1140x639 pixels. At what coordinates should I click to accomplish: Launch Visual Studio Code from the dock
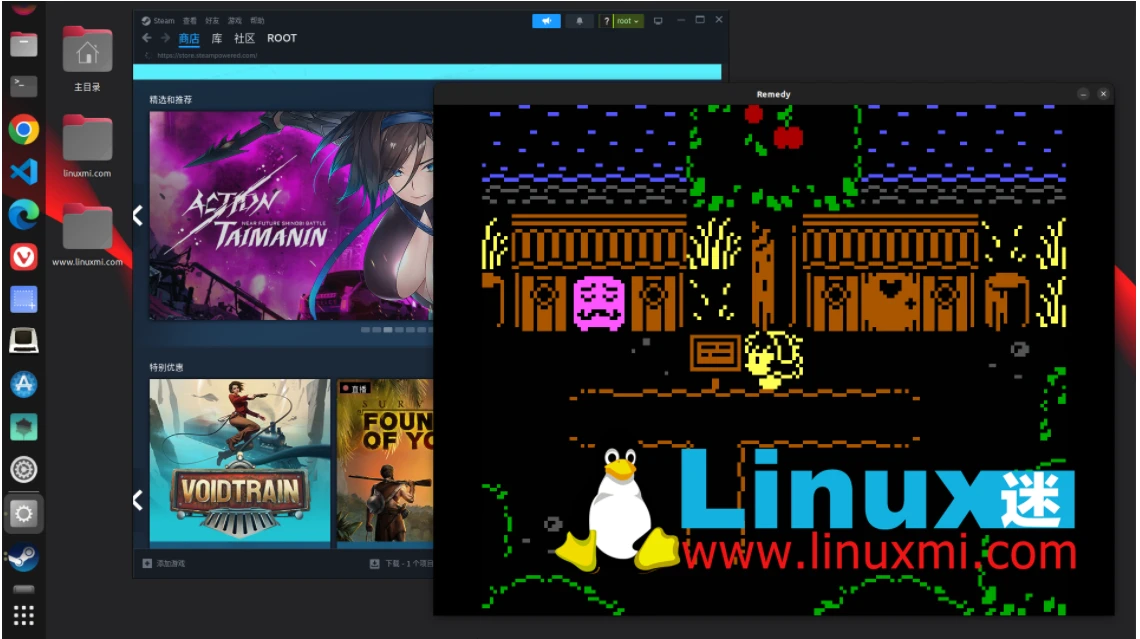[23, 172]
